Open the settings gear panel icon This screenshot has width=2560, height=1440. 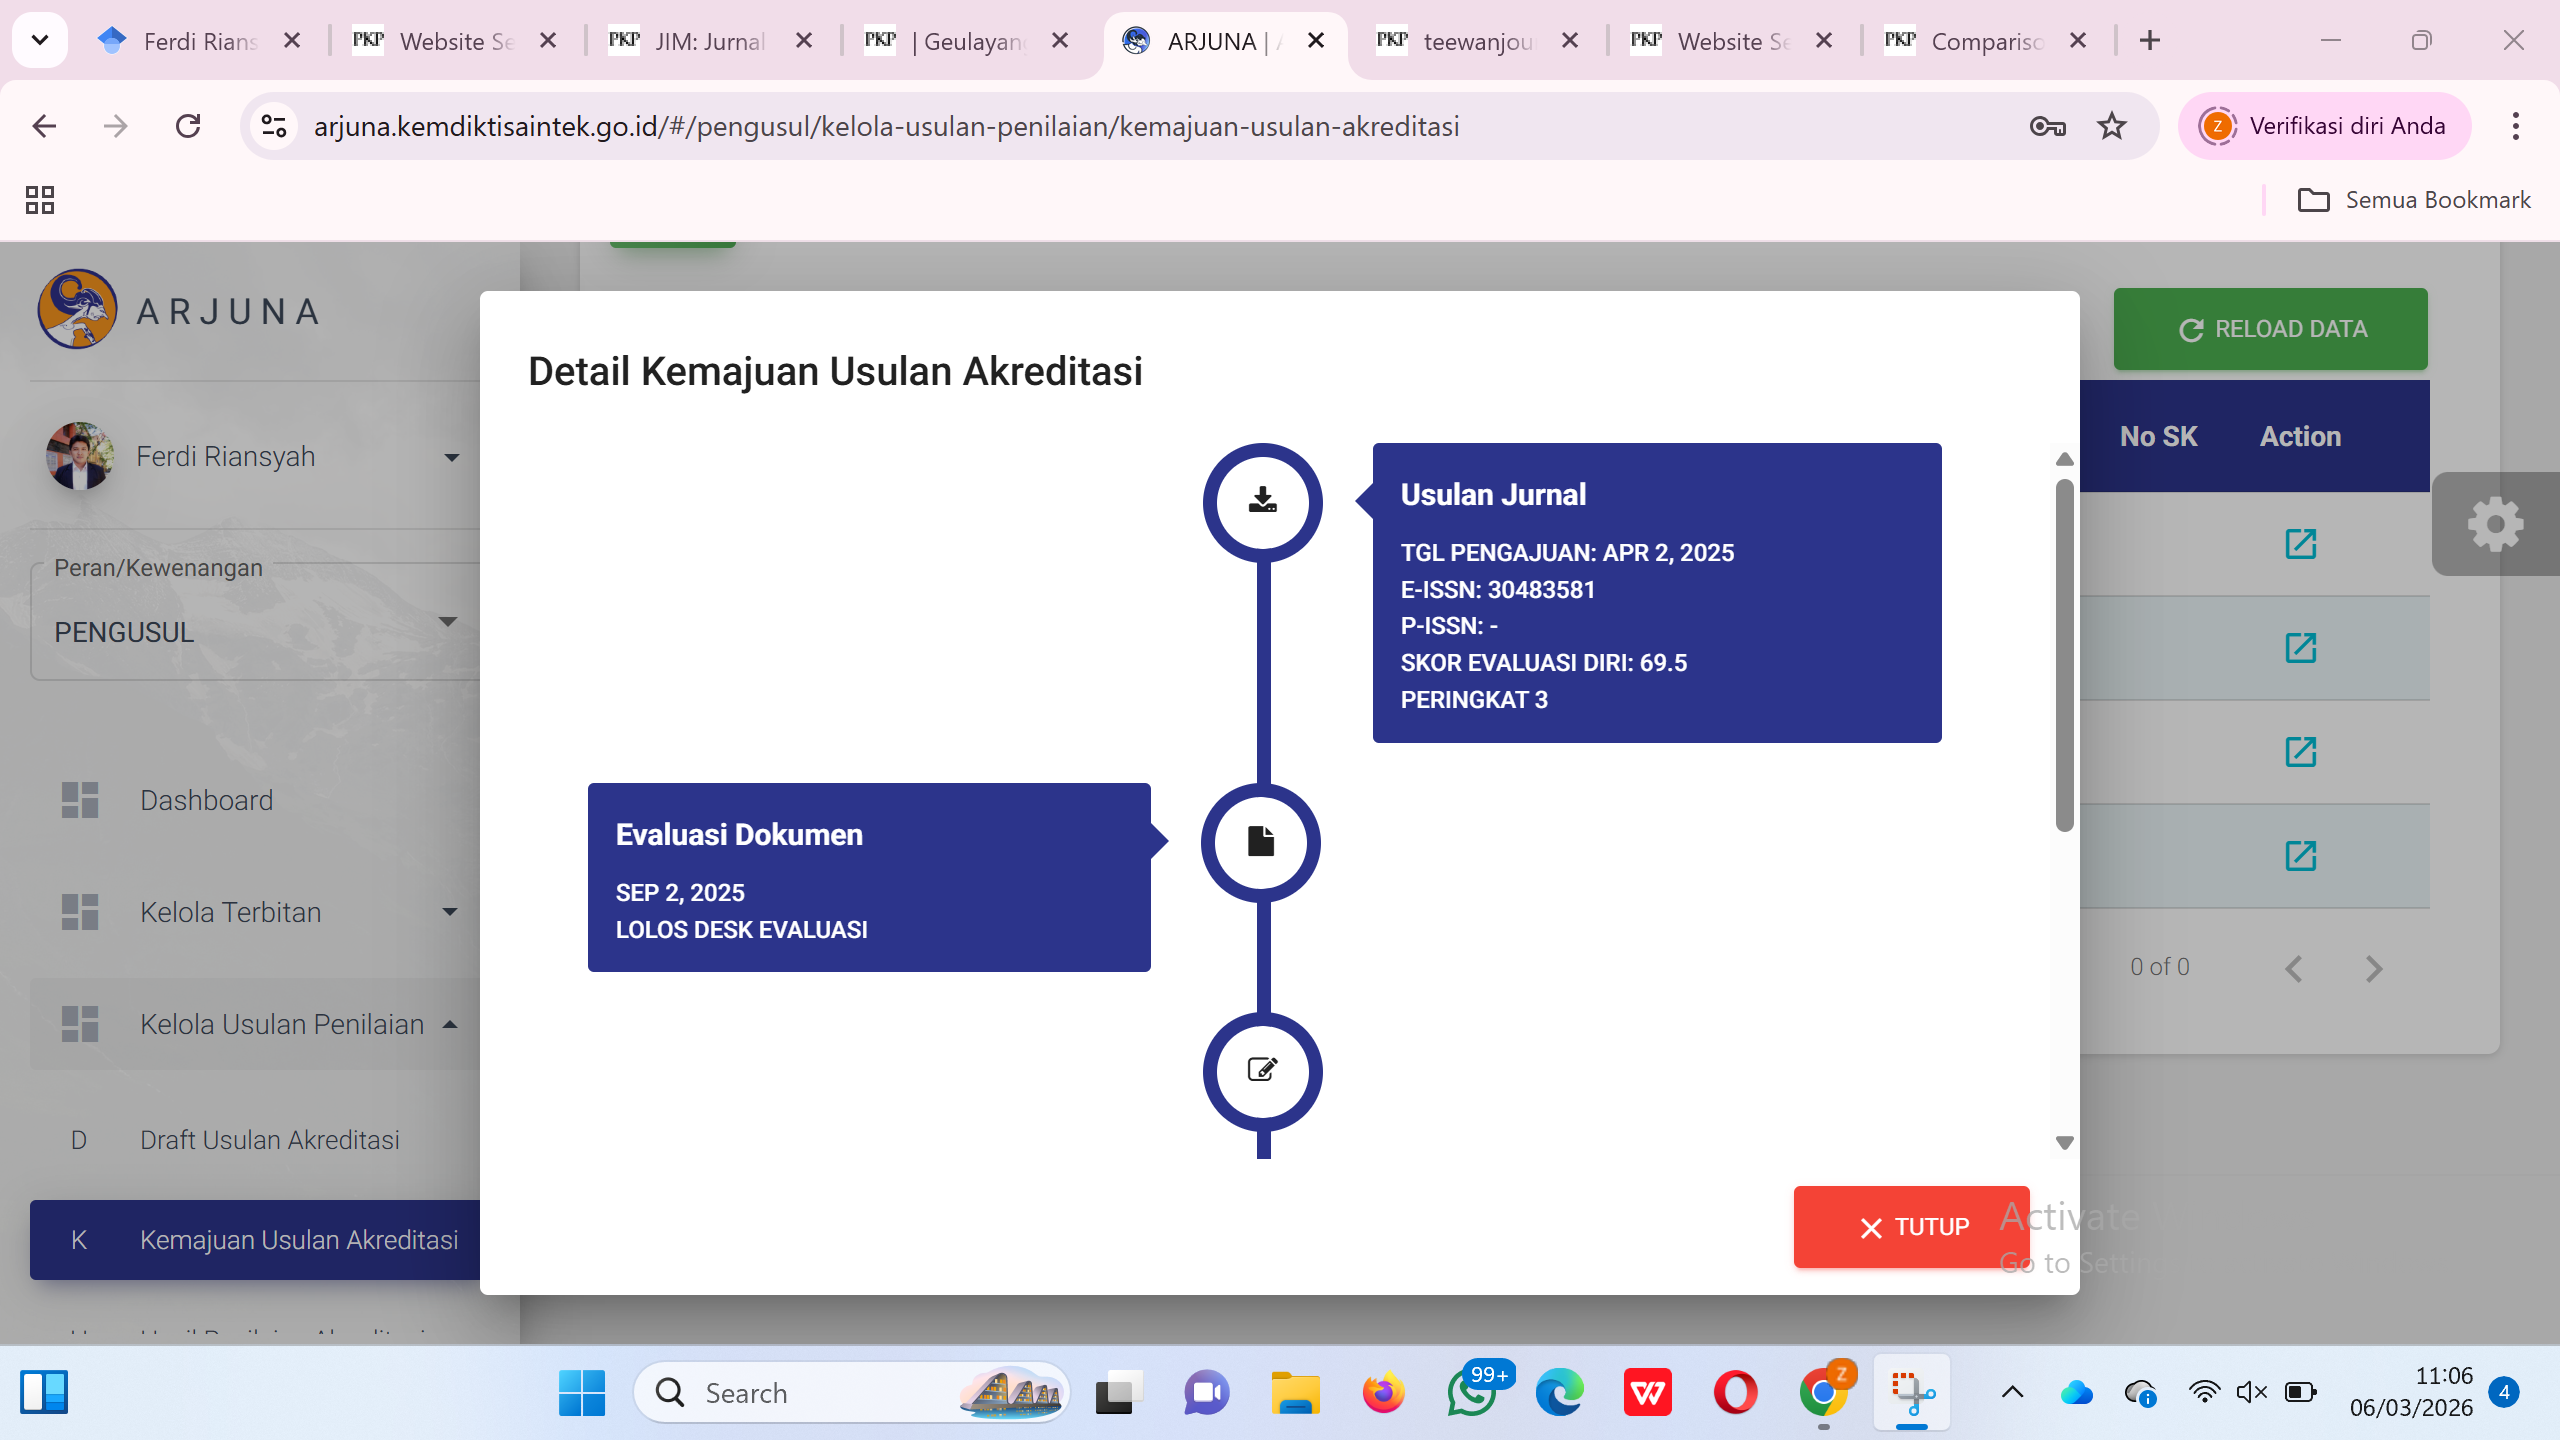click(2494, 524)
